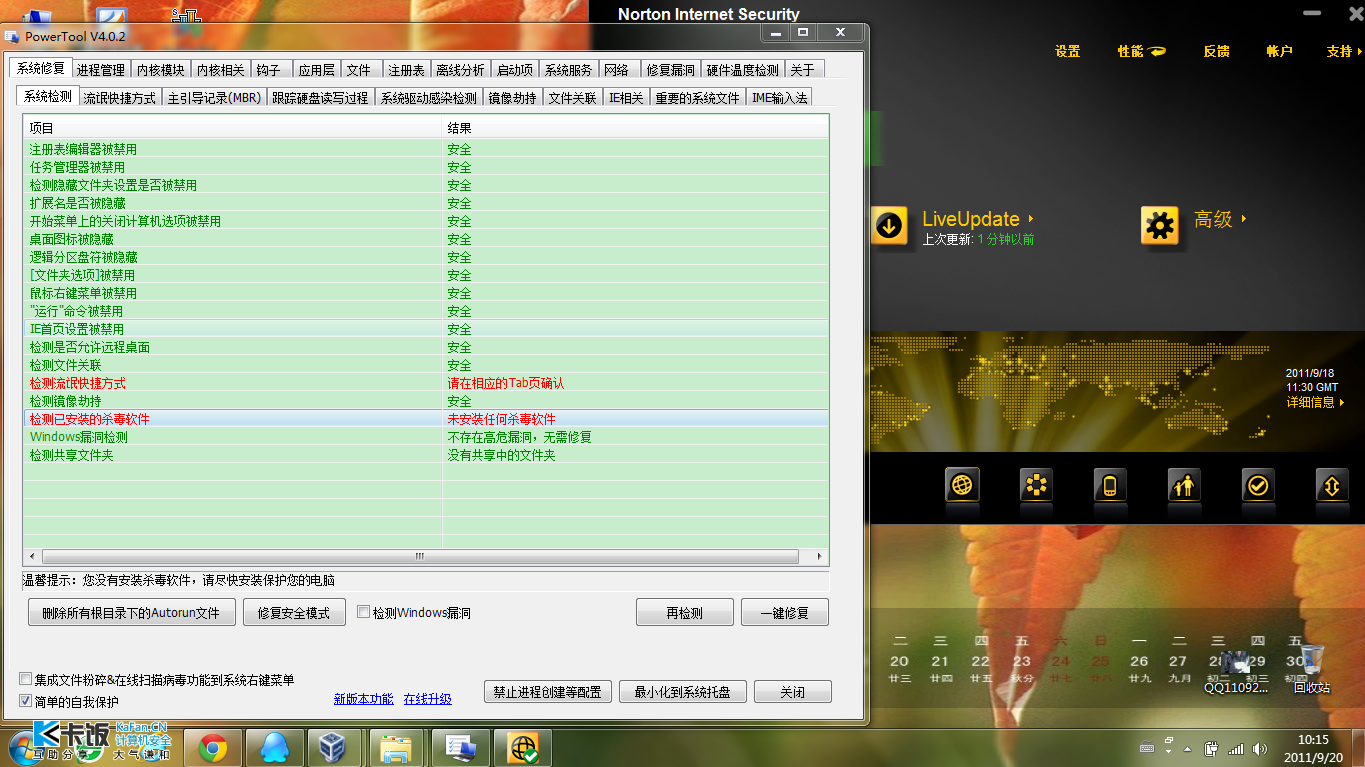1365x767 pixels.
Task: Click the network signal tray icon
Action: [x=1236, y=748]
